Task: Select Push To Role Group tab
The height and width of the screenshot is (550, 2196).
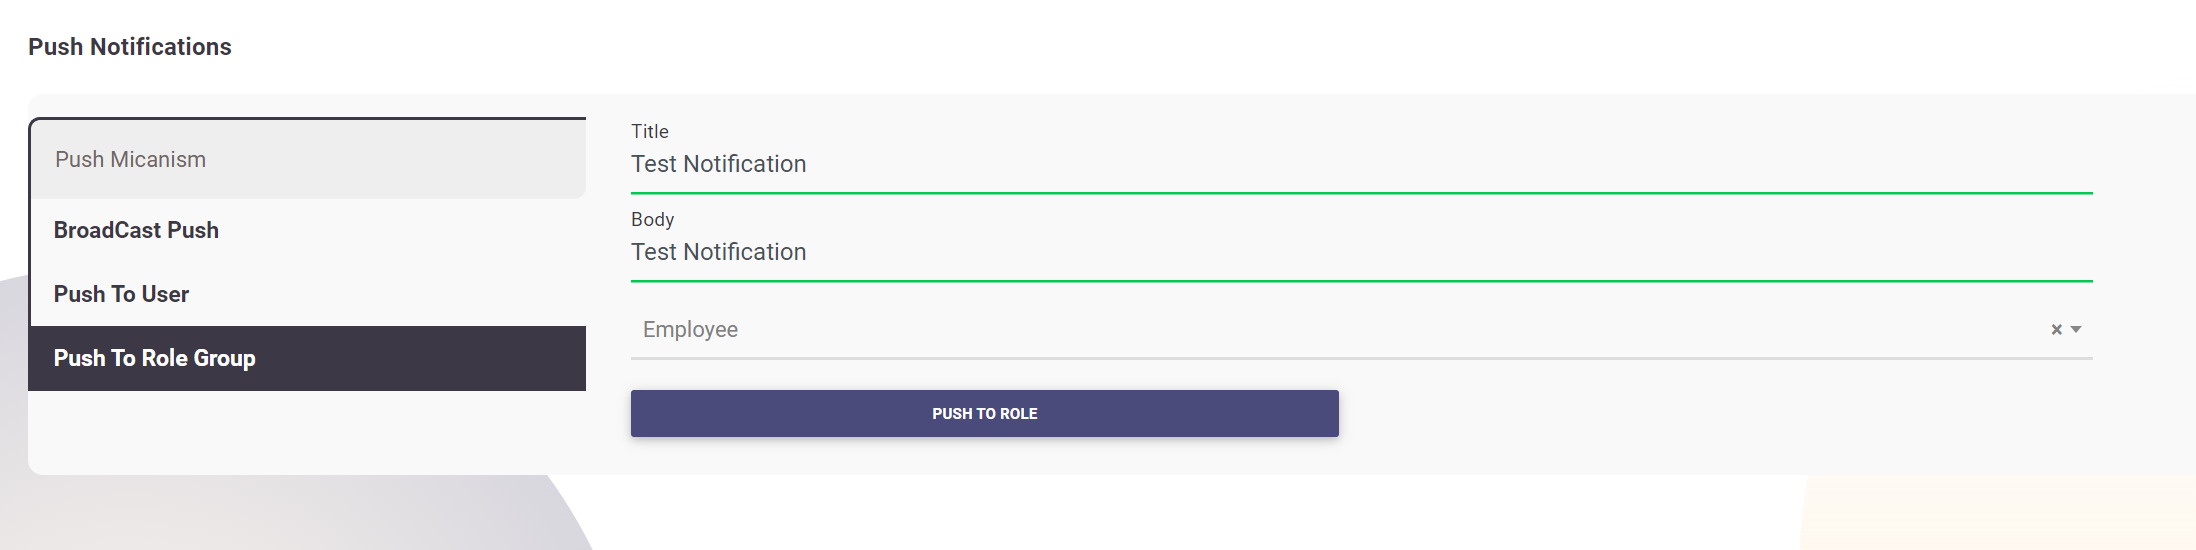Action: pyautogui.click(x=155, y=358)
